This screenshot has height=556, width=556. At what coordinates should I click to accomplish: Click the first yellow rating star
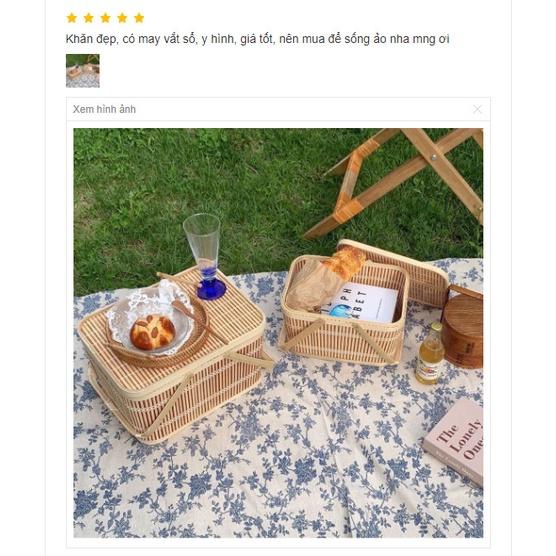72,18
